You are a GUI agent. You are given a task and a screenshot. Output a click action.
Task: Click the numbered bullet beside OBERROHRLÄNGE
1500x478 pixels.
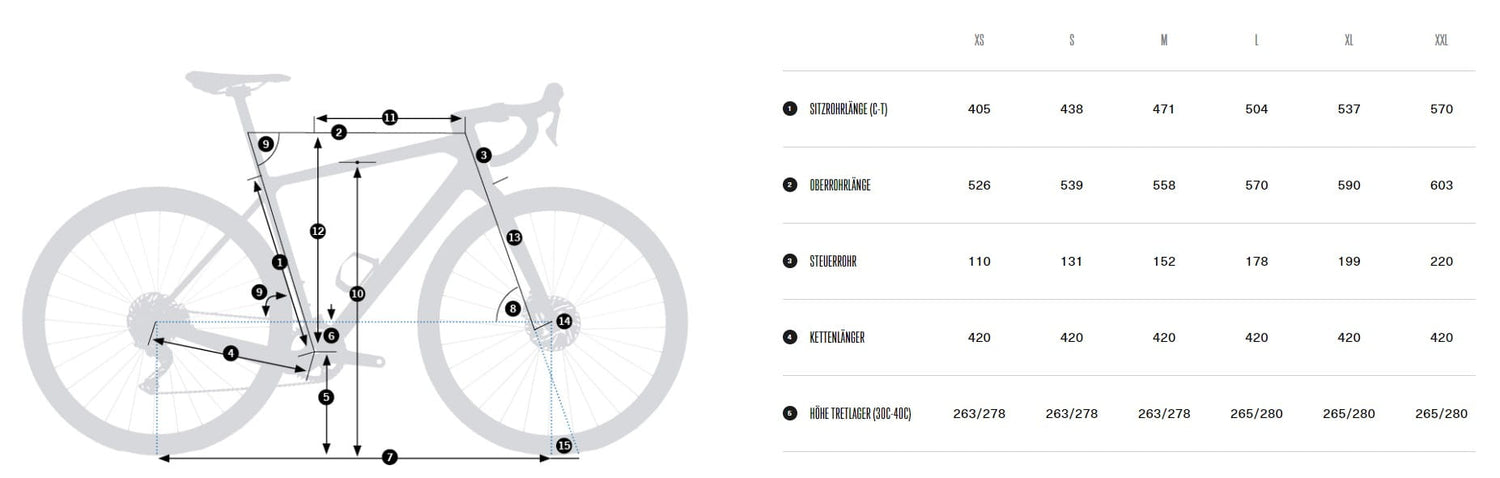(789, 185)
